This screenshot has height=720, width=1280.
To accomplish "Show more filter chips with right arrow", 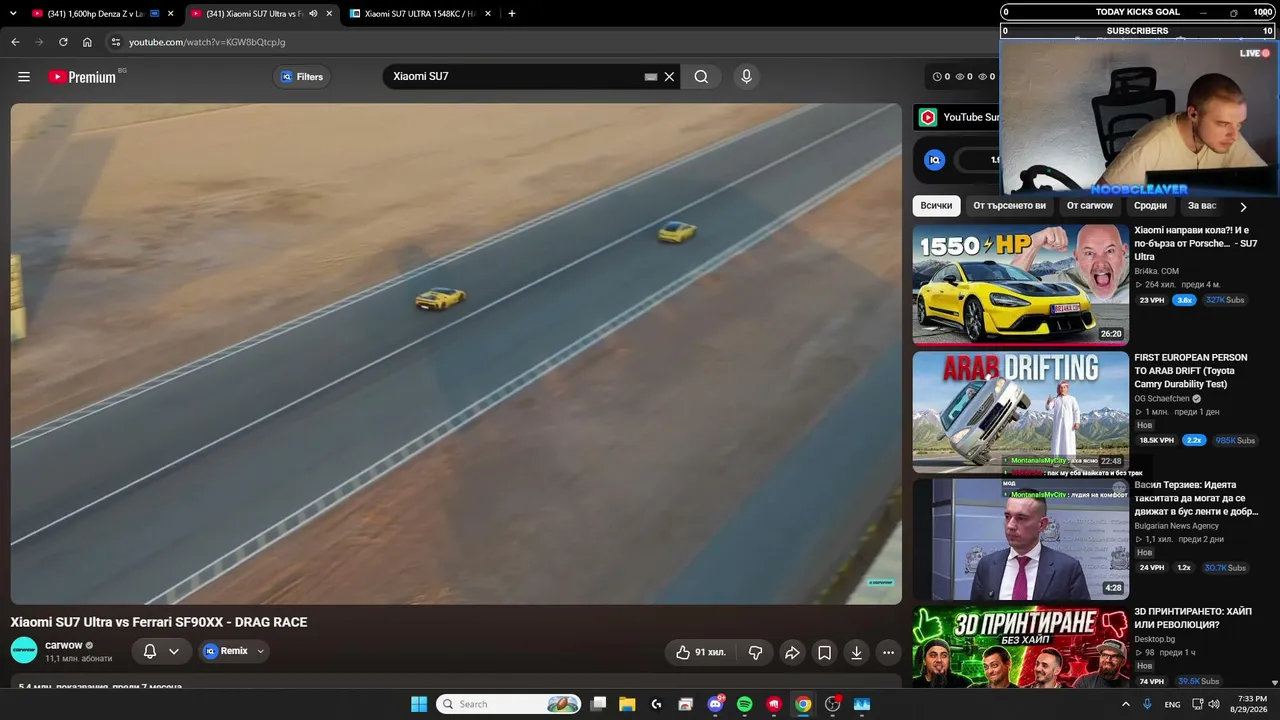I will point(1243,207).
